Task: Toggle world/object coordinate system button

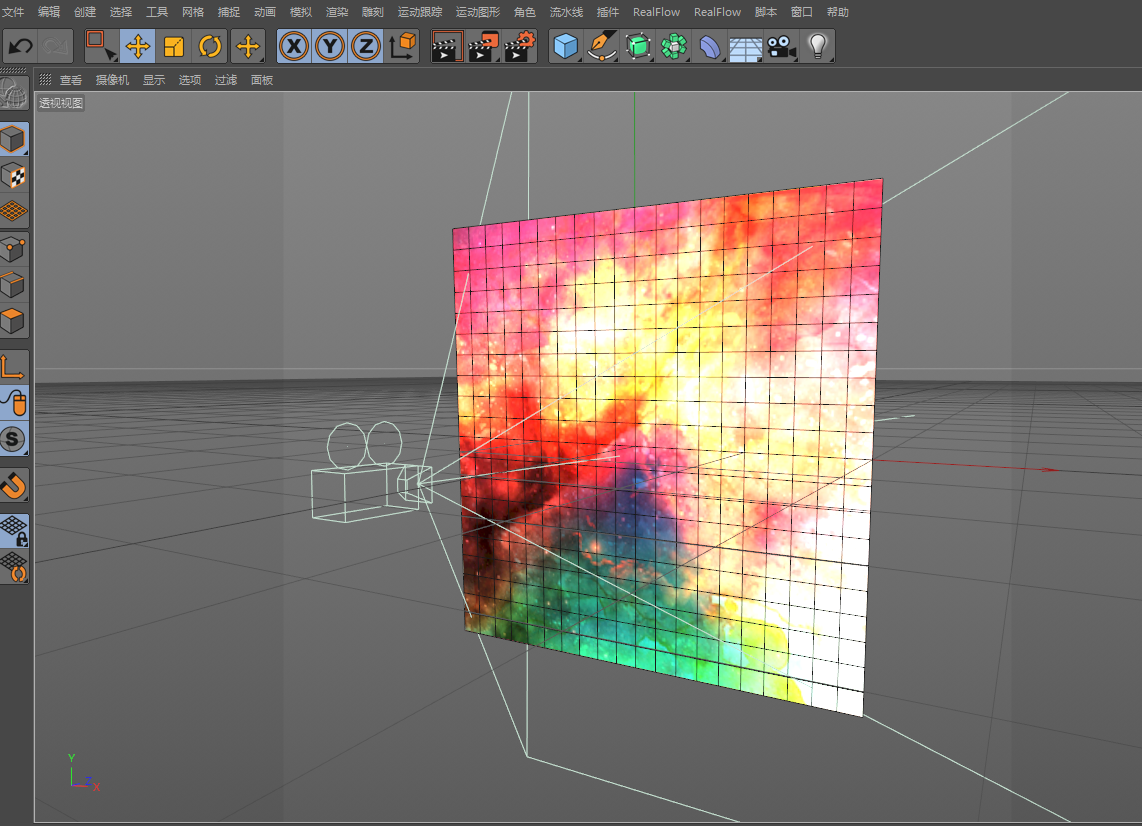Action: point(402,47)
